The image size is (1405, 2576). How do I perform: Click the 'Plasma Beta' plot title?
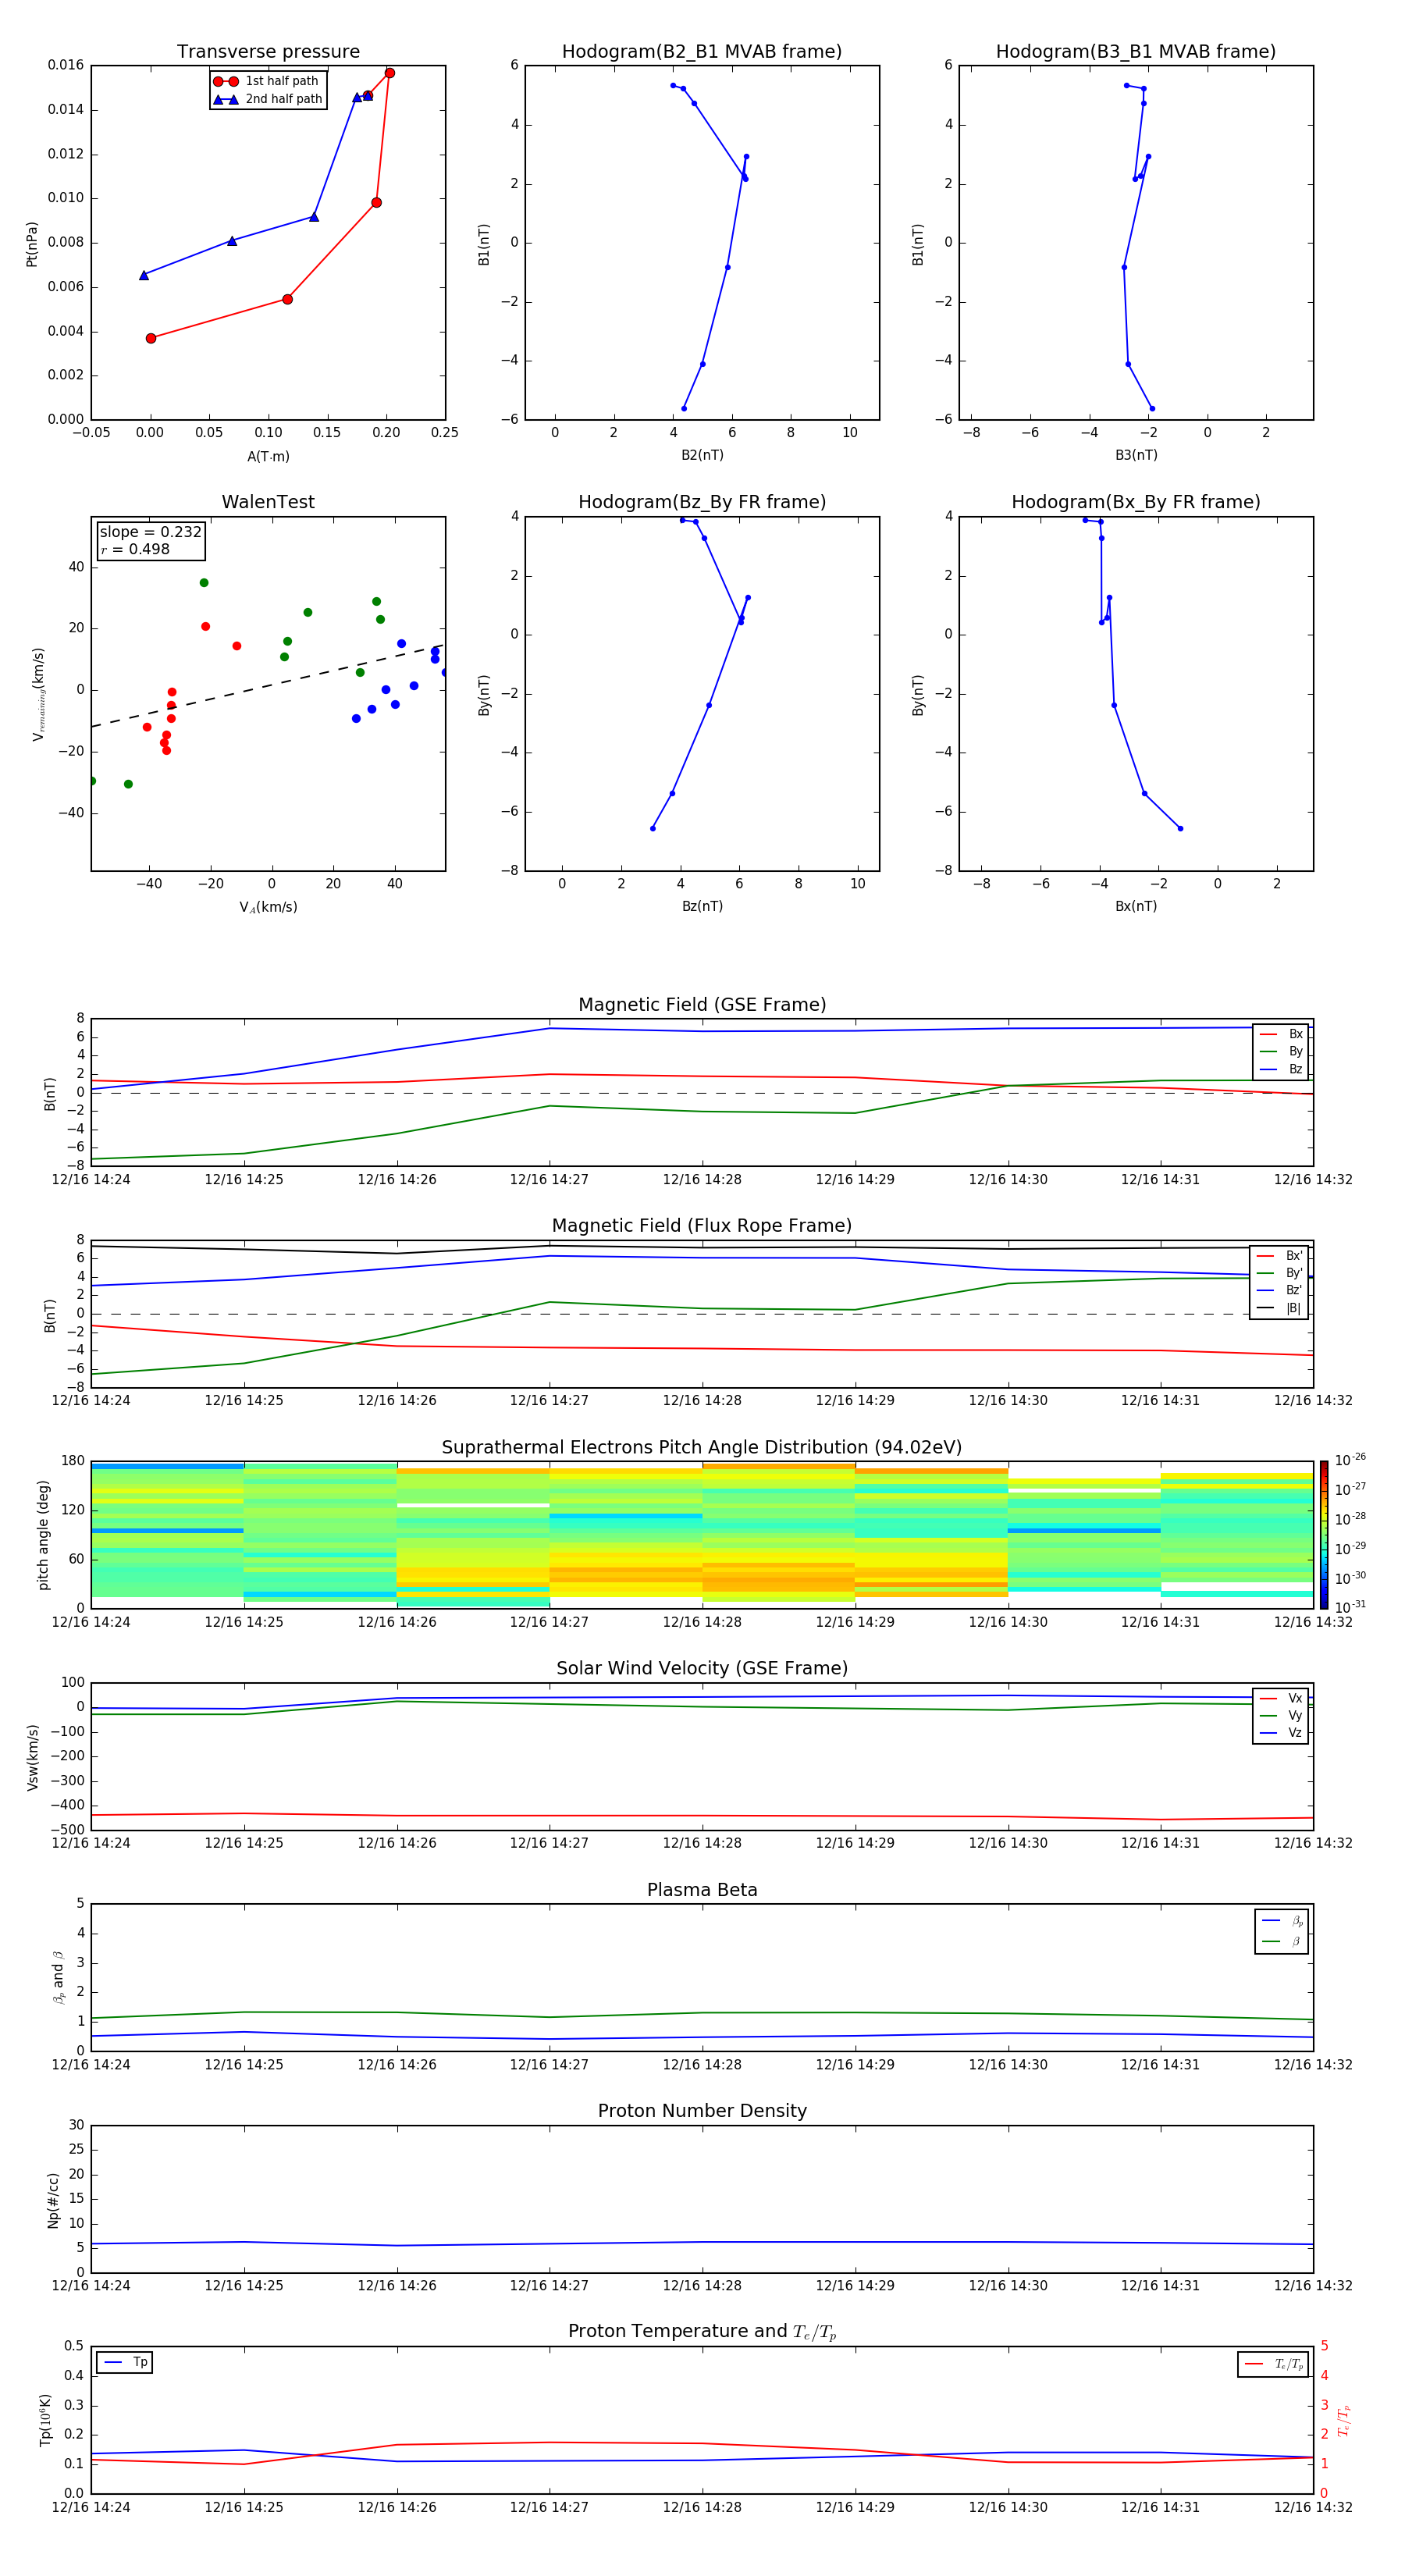point(702,1891)
